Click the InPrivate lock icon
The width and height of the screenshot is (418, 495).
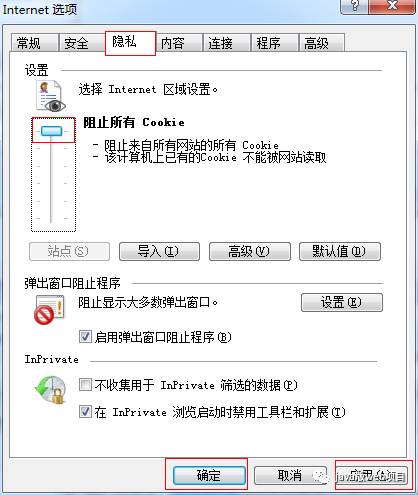tap(51, 390)
